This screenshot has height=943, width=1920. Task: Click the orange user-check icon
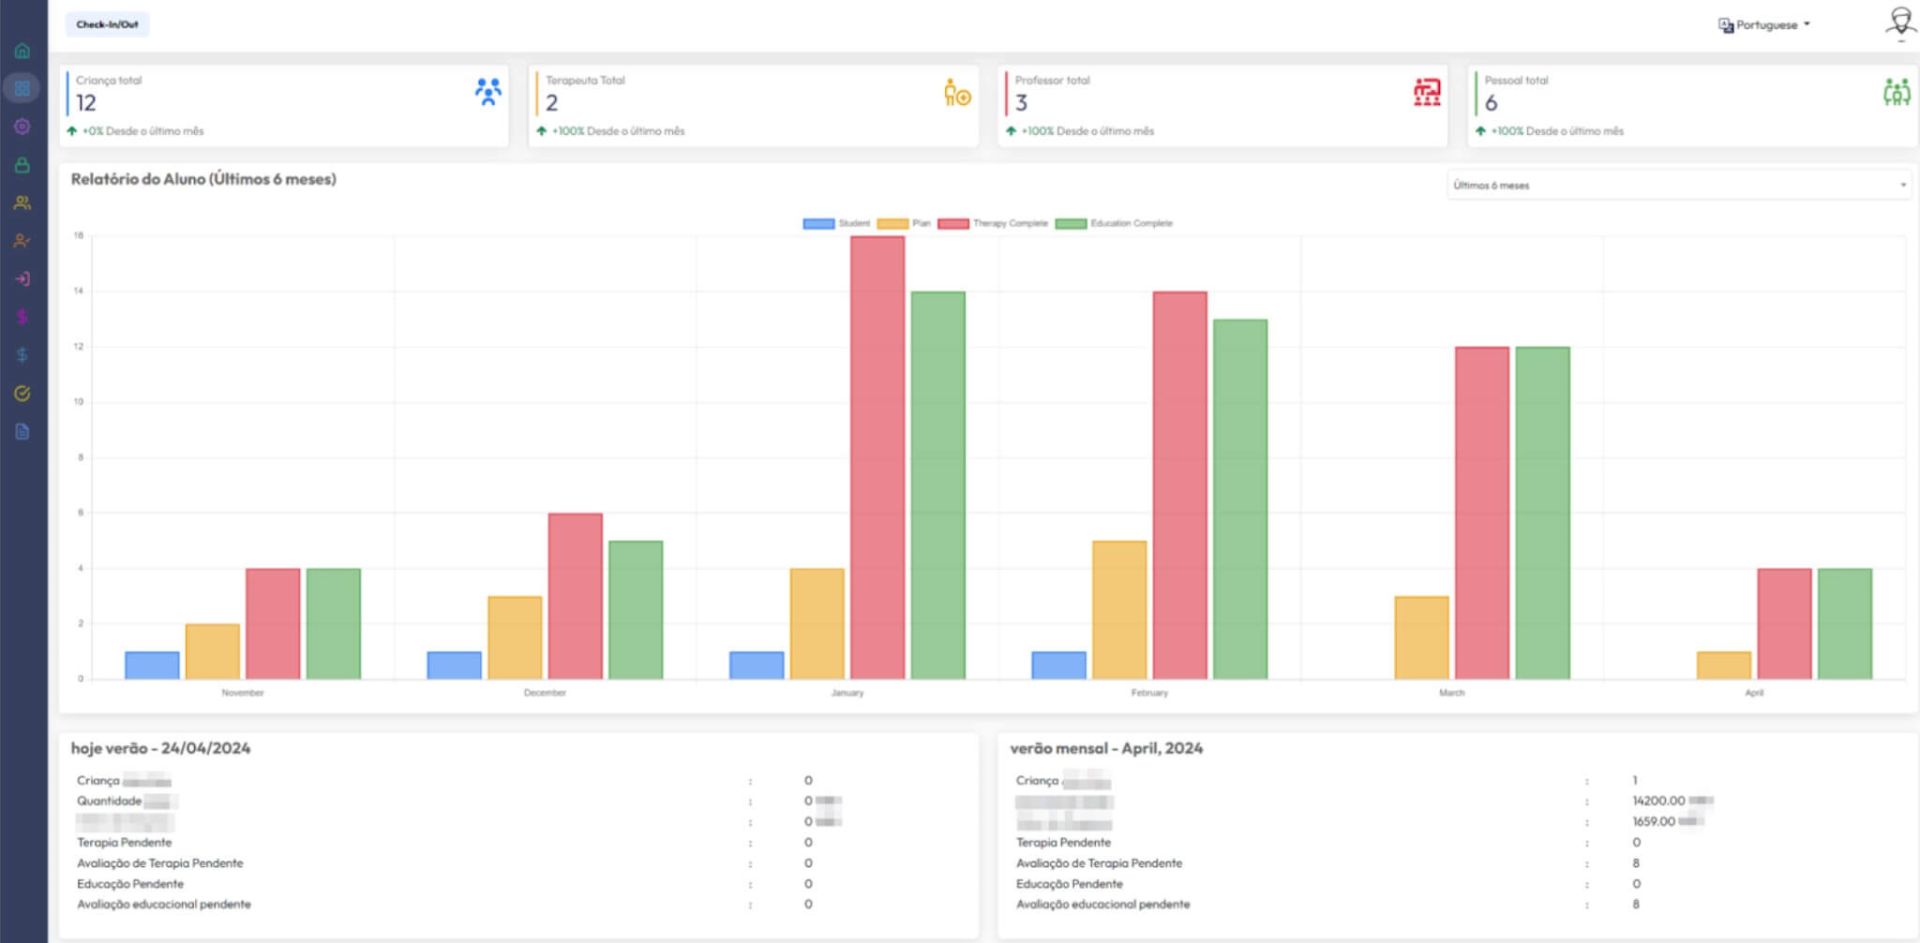22,241
